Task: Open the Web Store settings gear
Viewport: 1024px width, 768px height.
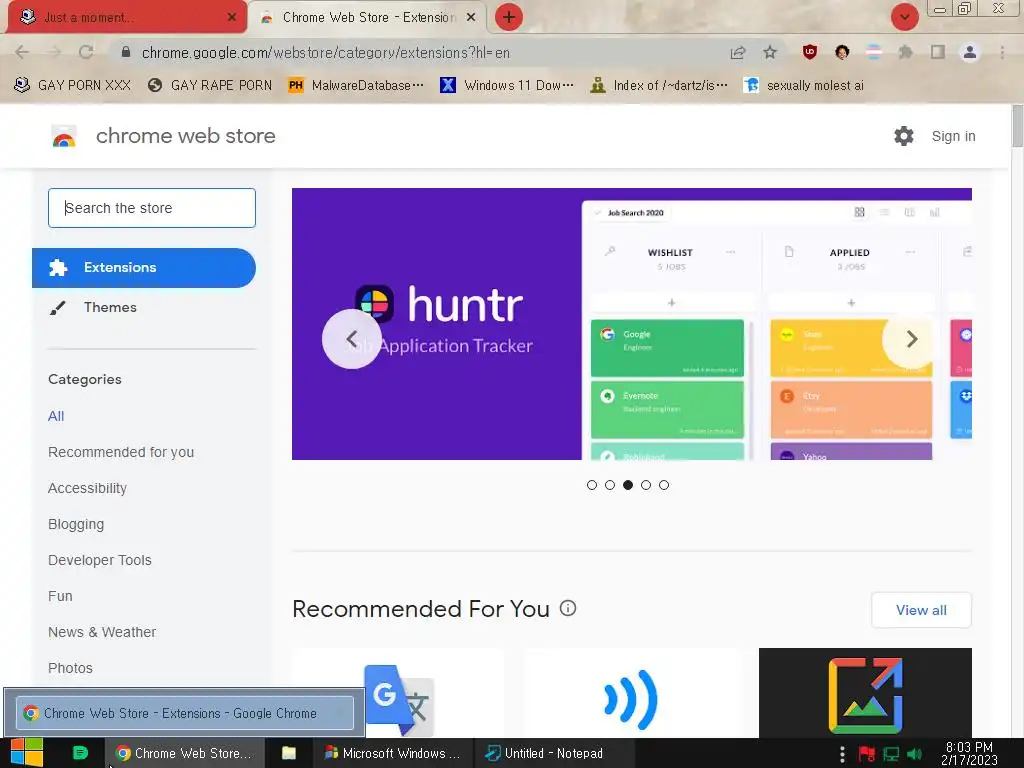Action: (904, 136)
